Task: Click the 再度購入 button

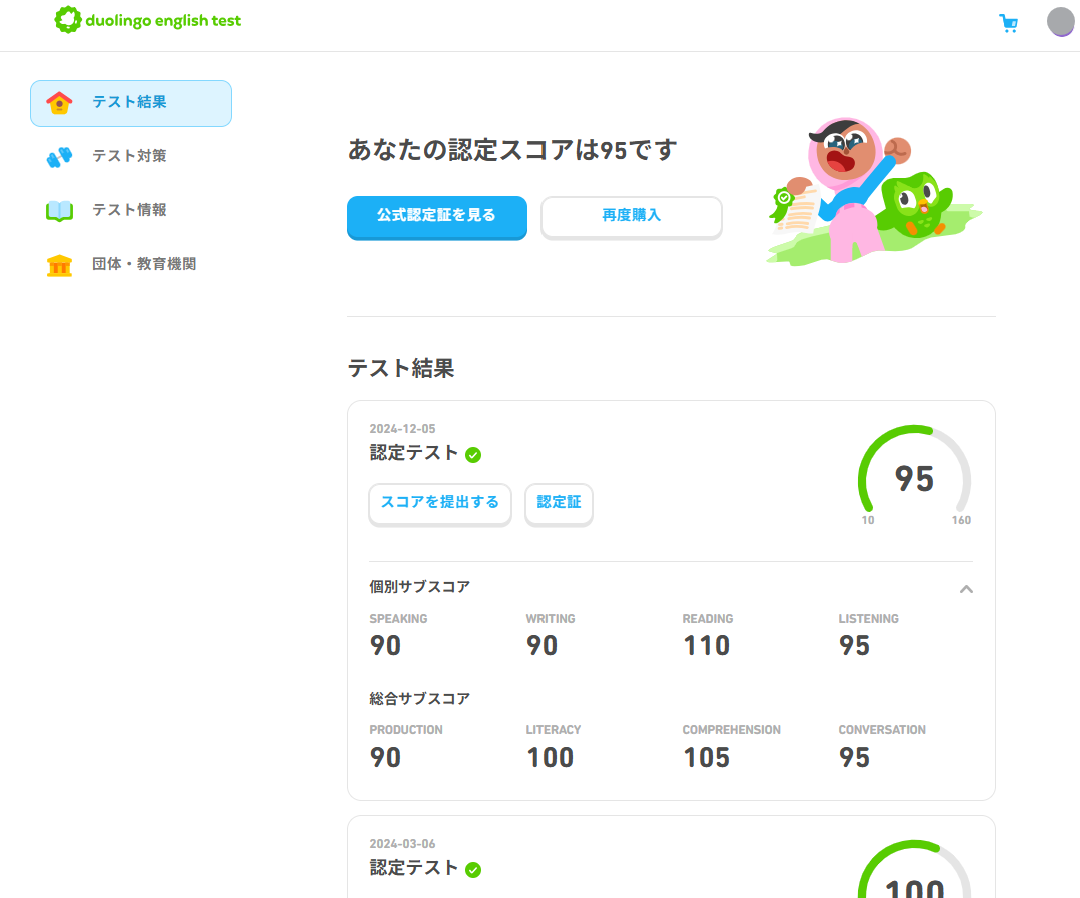Action: (x=632, y=217)
